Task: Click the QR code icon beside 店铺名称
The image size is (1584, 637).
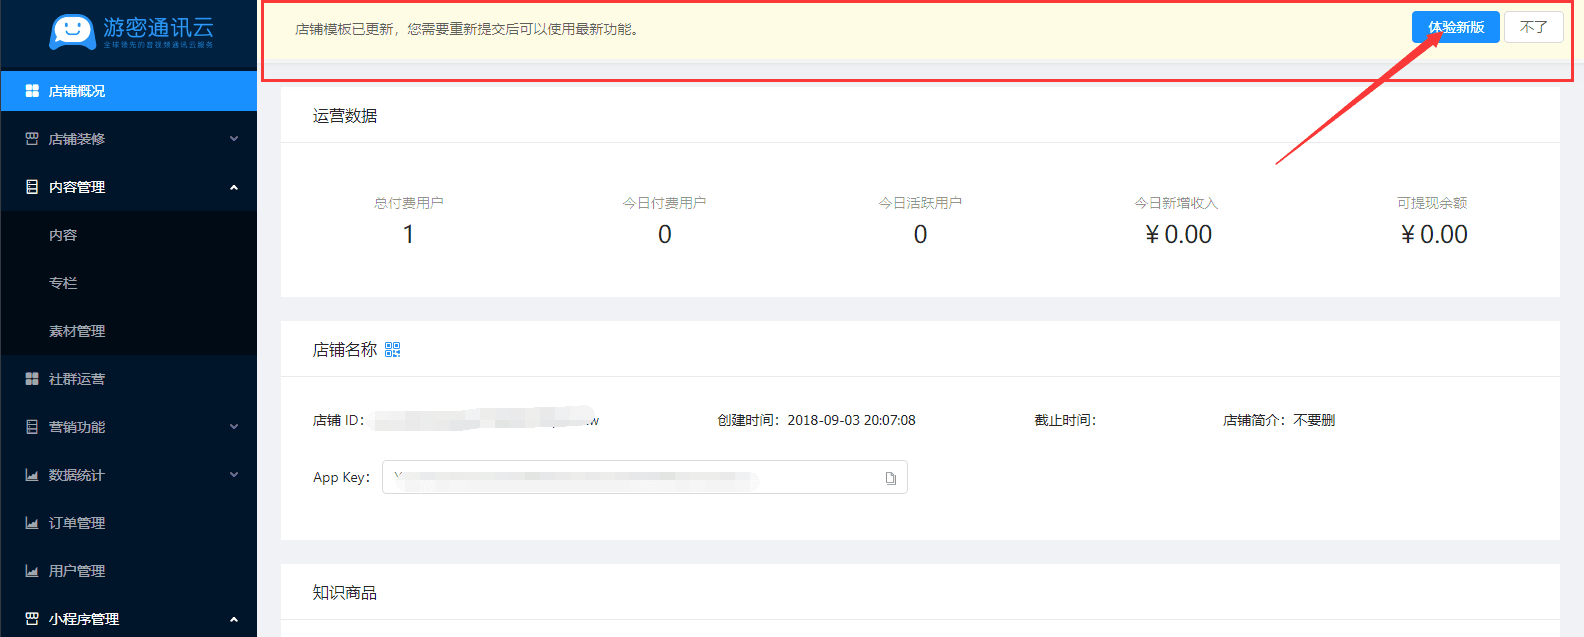Action: pos(392,350)
